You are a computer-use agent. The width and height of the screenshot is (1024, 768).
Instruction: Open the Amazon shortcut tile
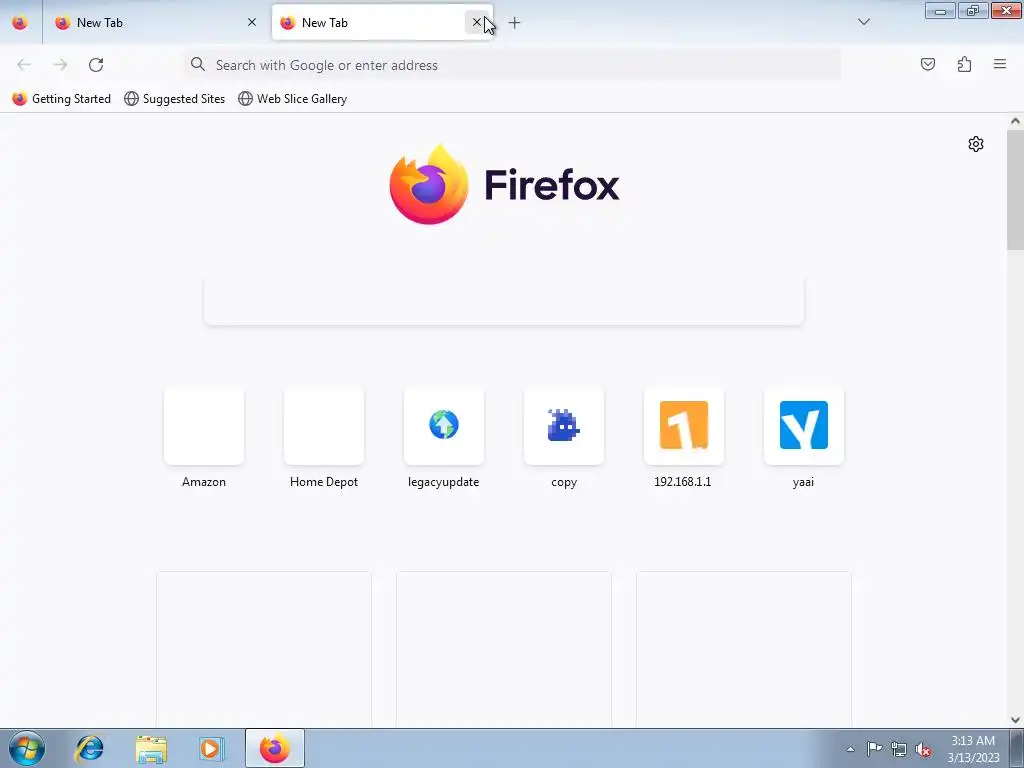click(x=204, y=439)
